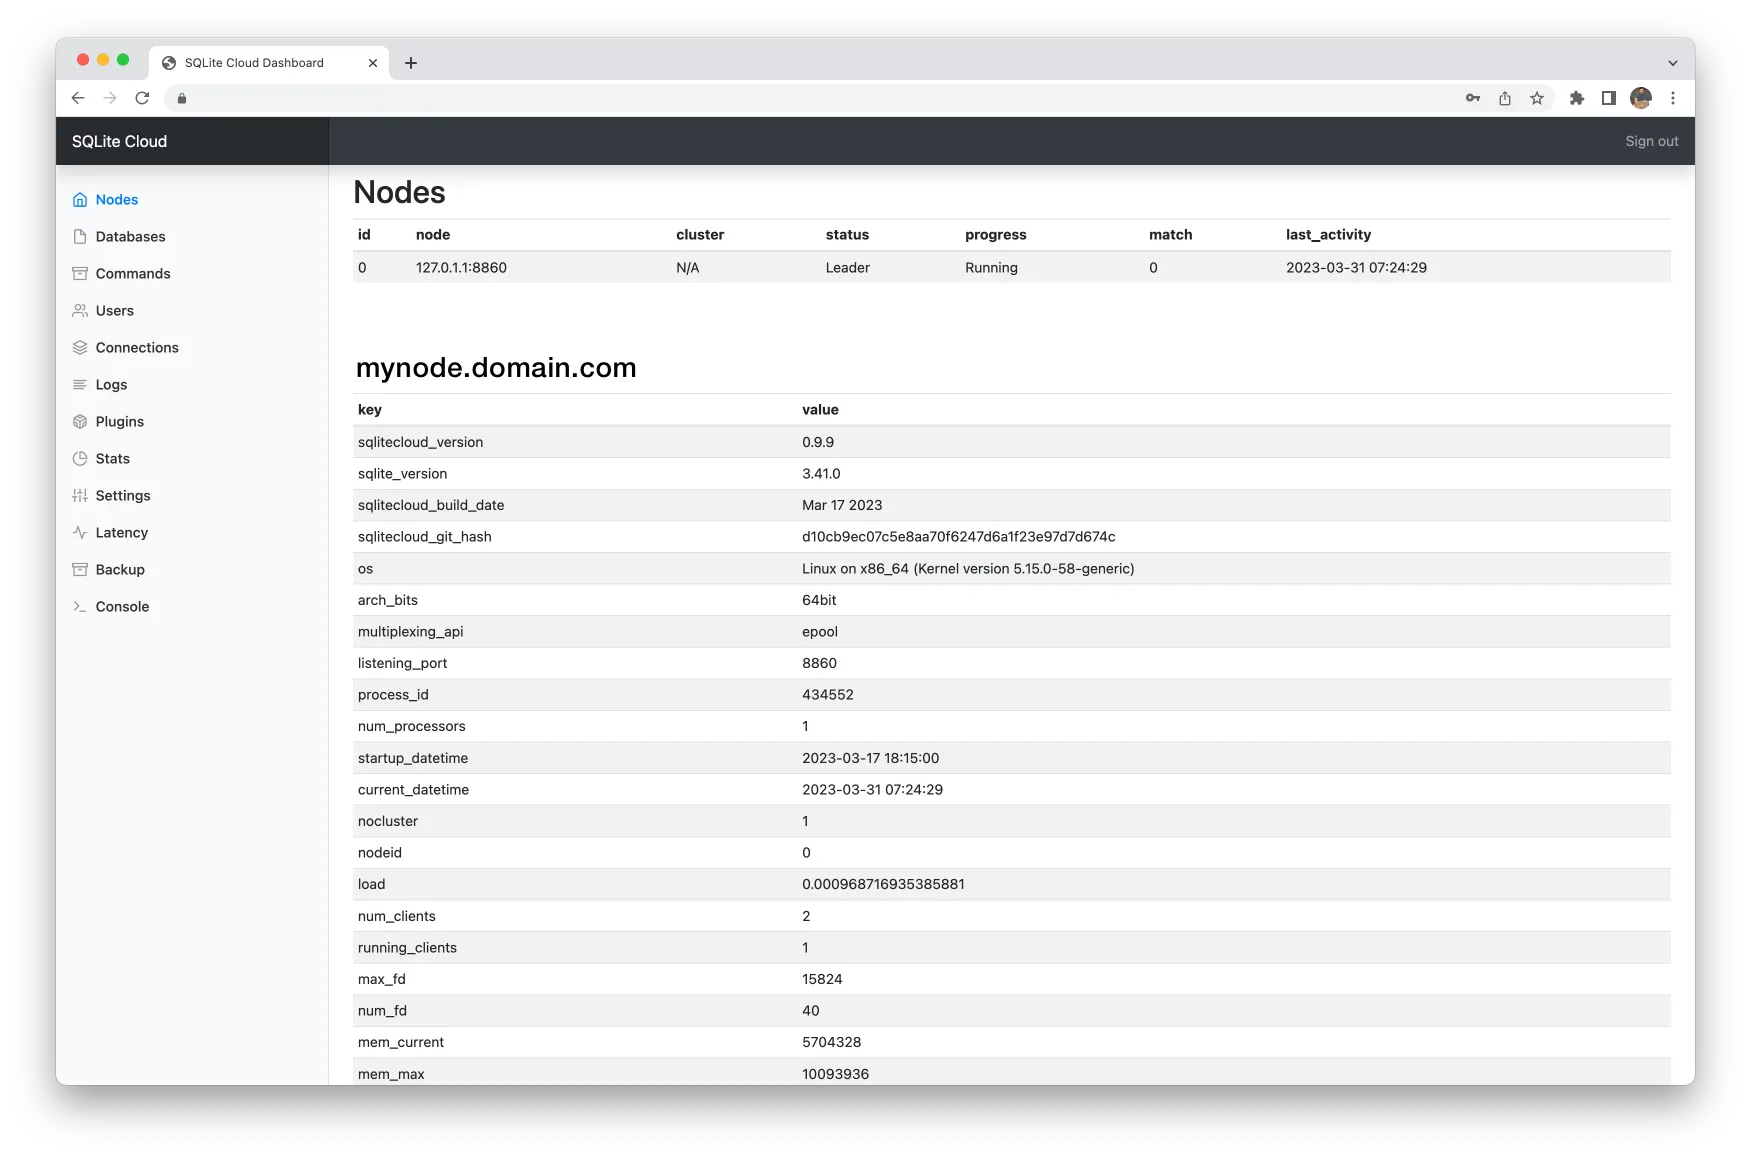Open Chrome's three-dot menu

click(1673, 97)
